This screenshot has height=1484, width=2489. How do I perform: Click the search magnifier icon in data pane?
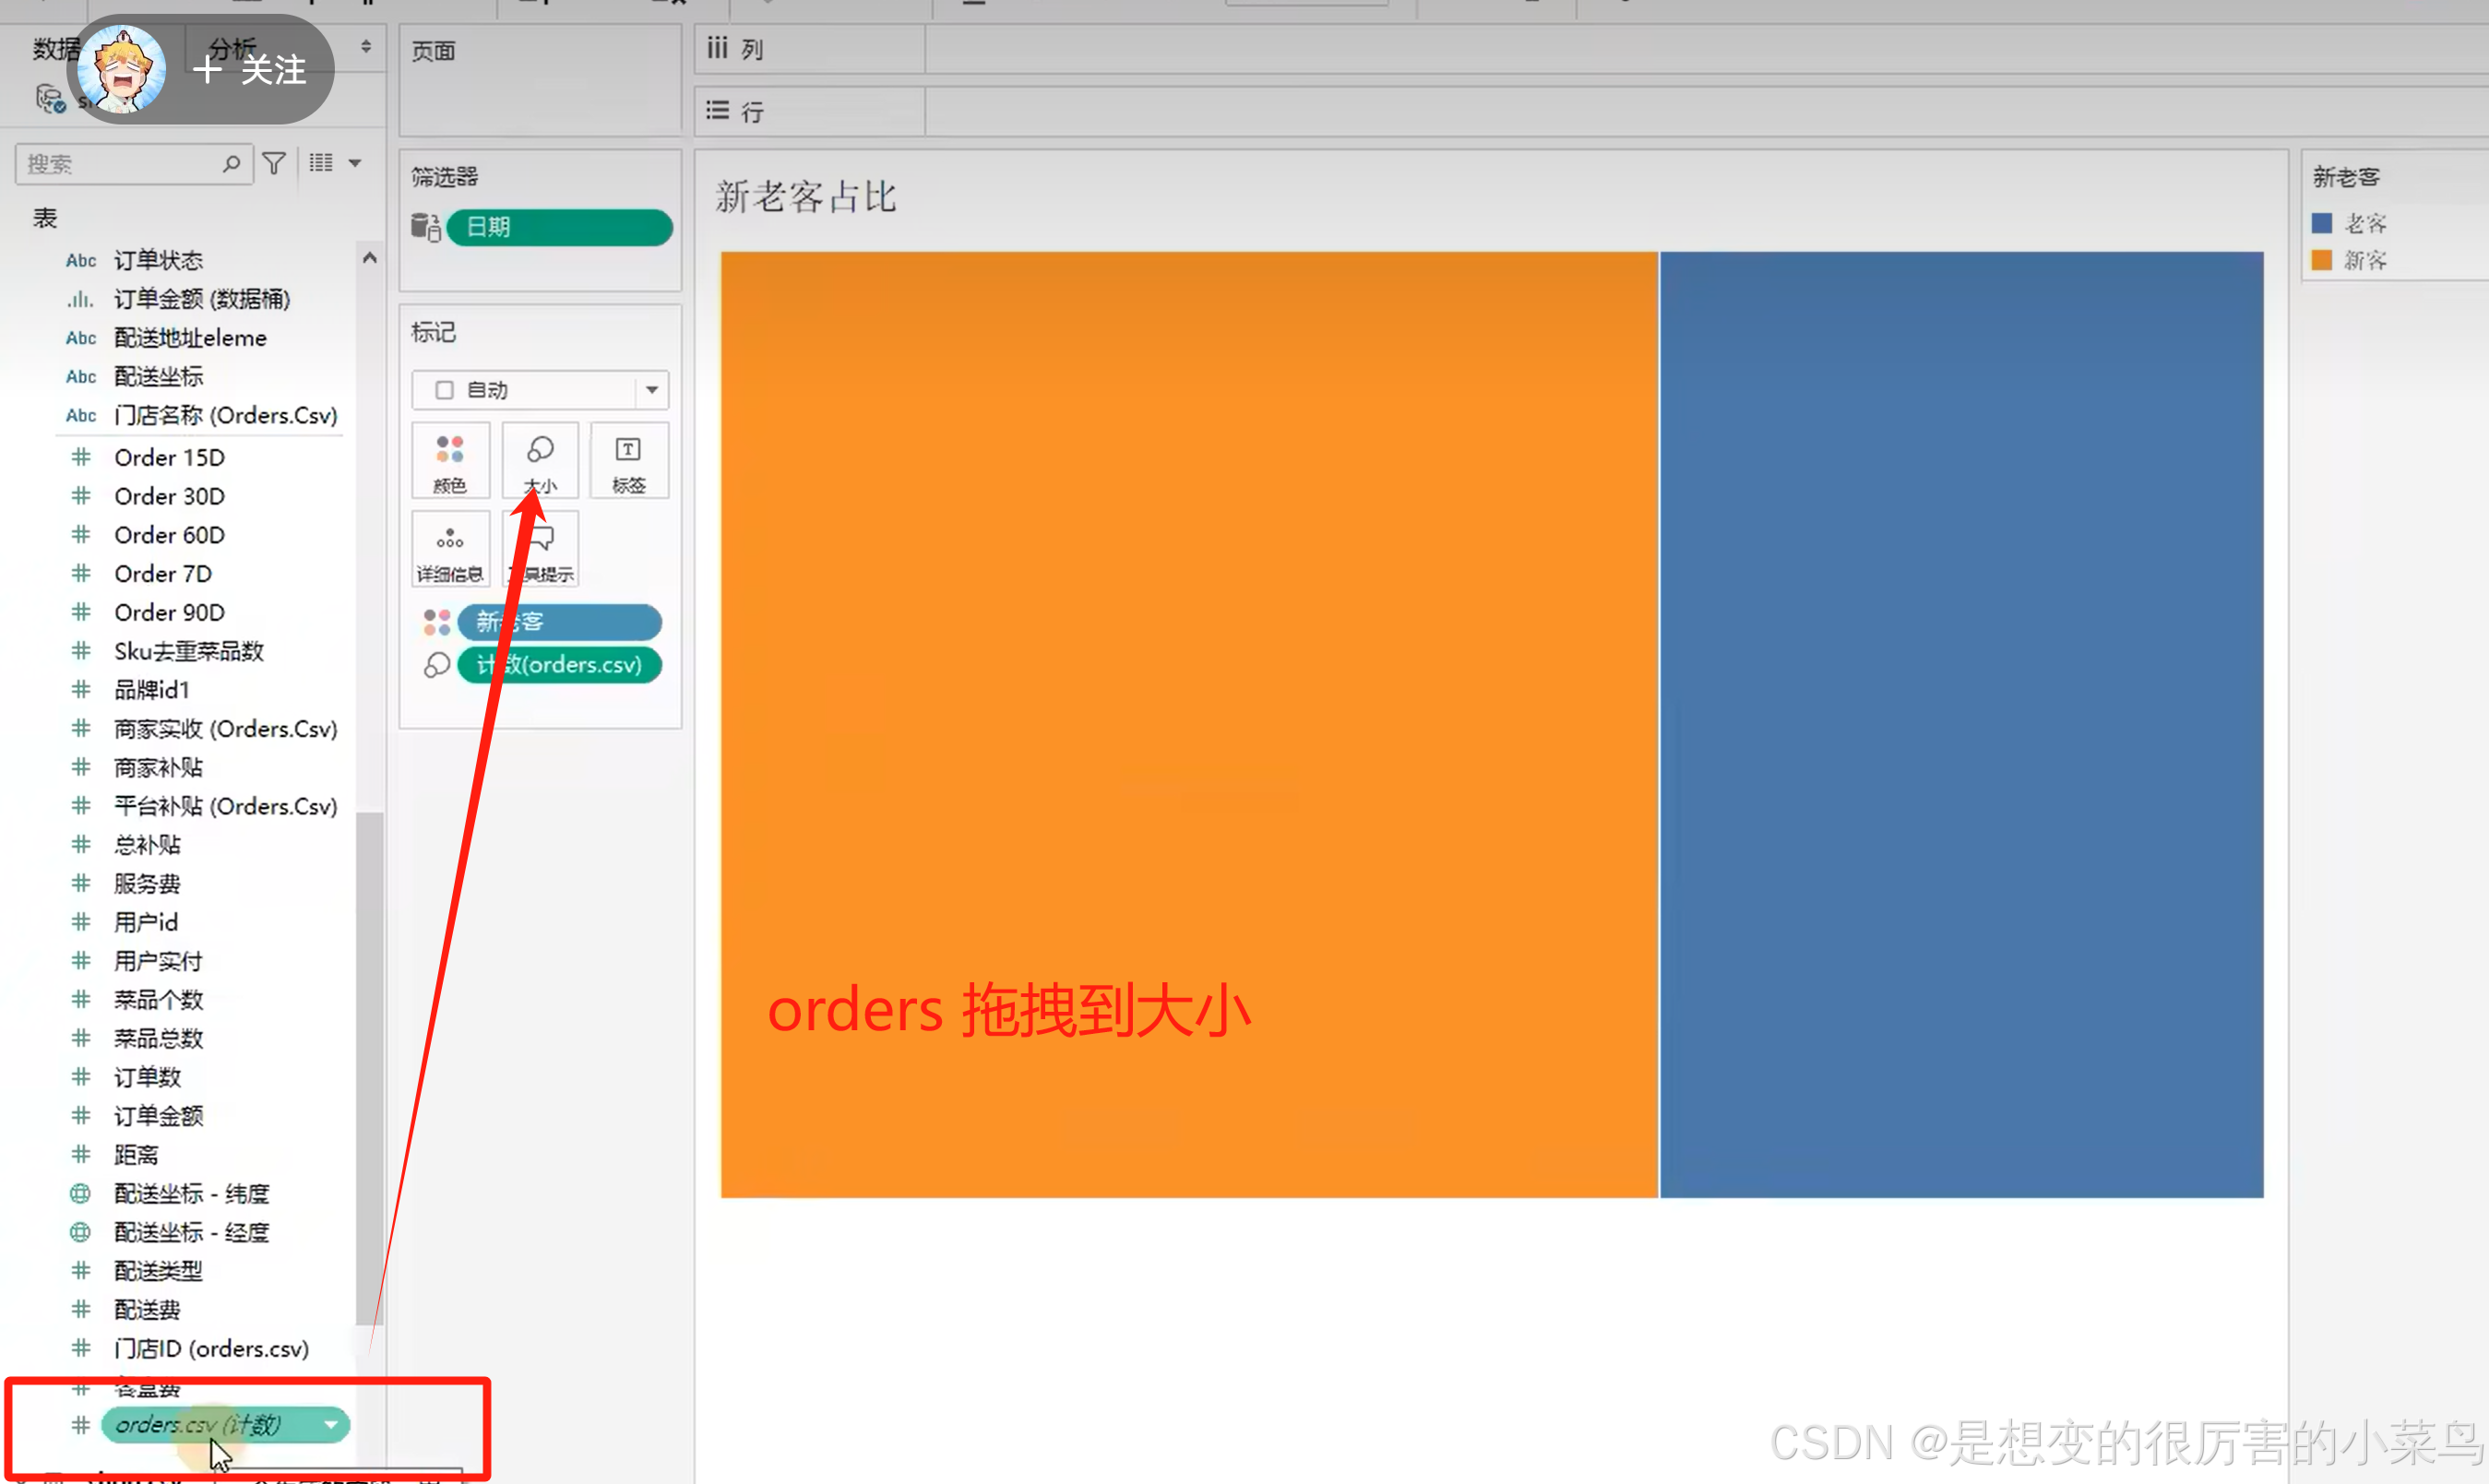pyautogui.click(x=232, y=163)
